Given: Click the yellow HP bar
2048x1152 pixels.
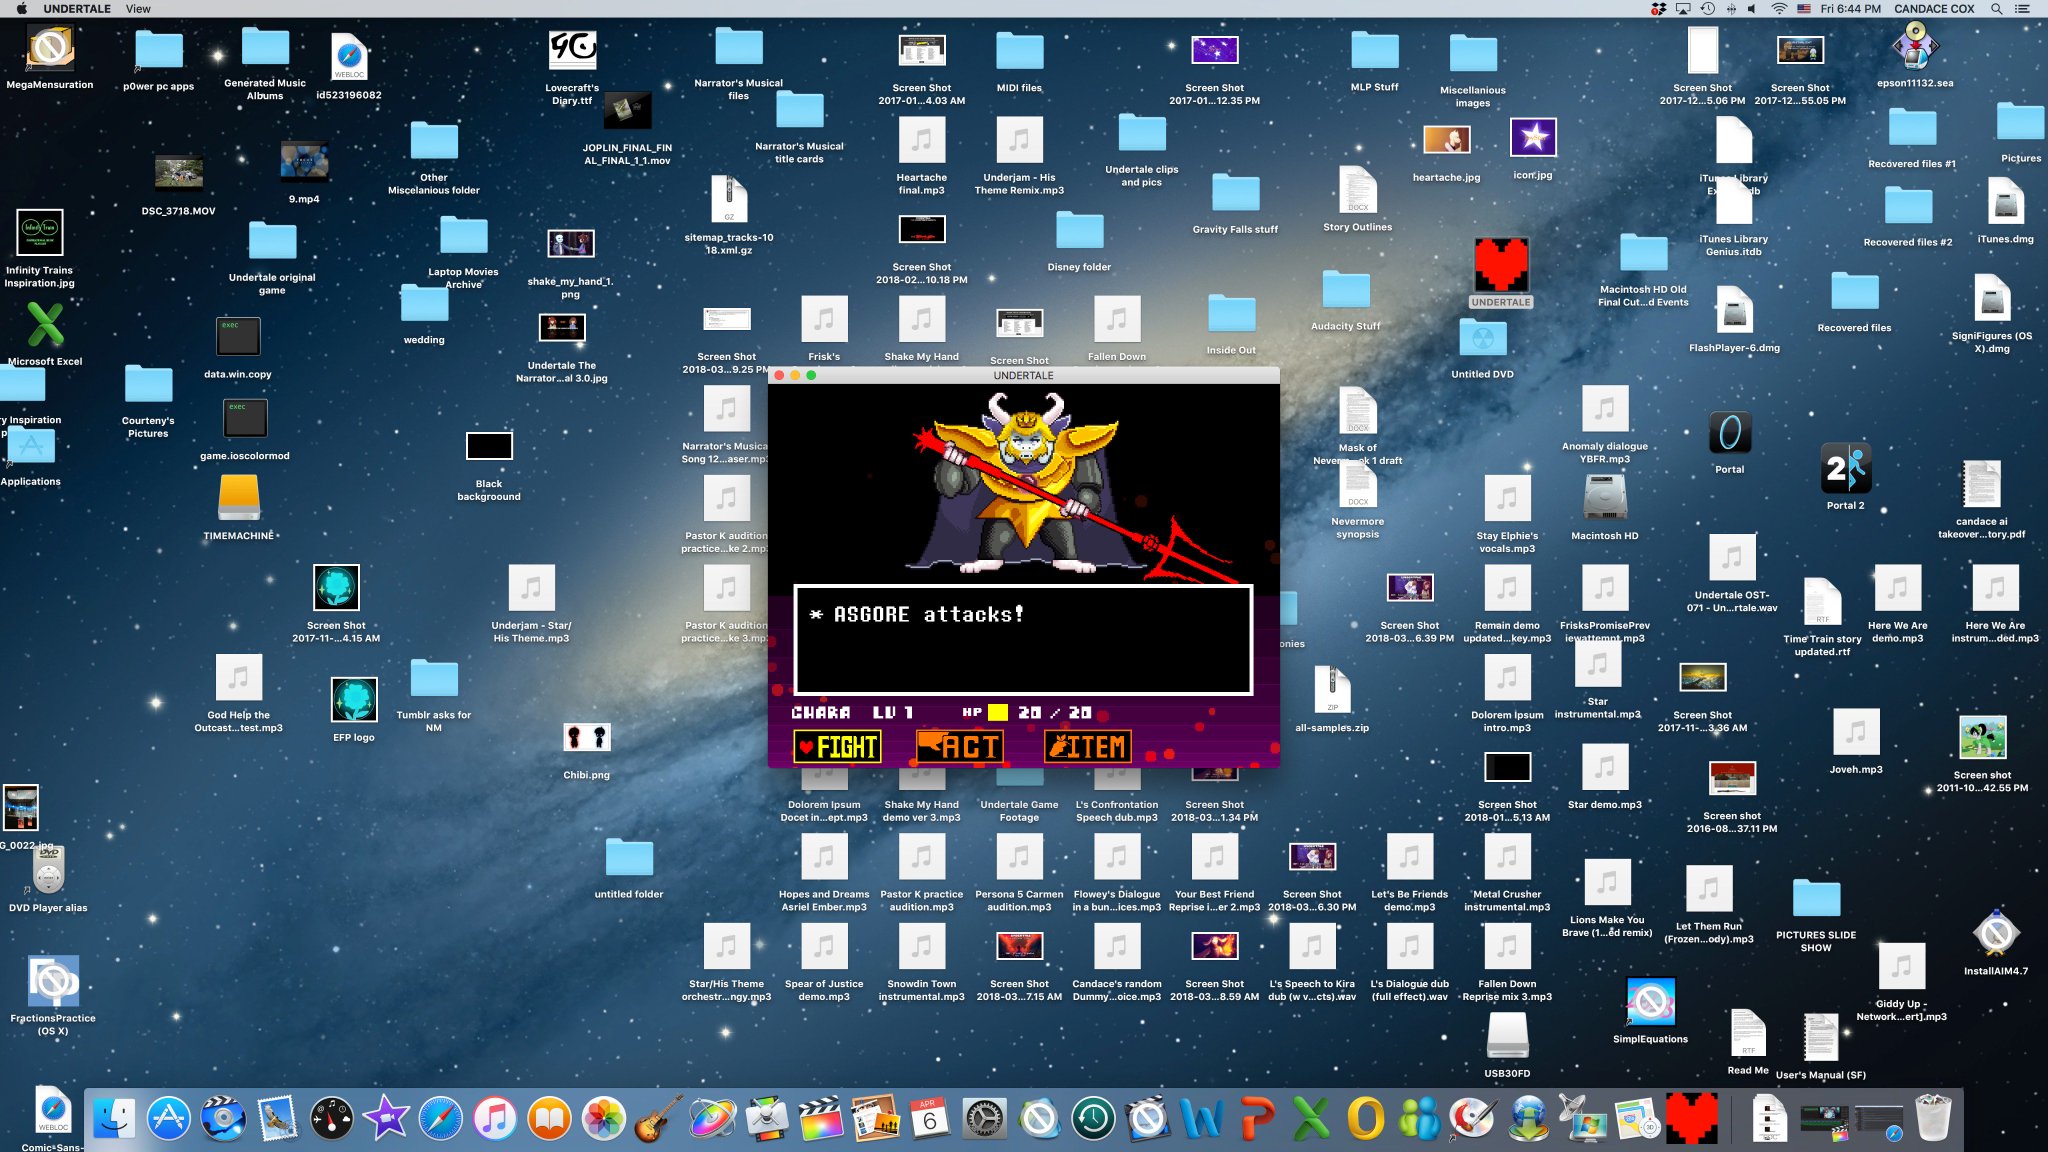Looking at the screenshot, I should [997, 713].
